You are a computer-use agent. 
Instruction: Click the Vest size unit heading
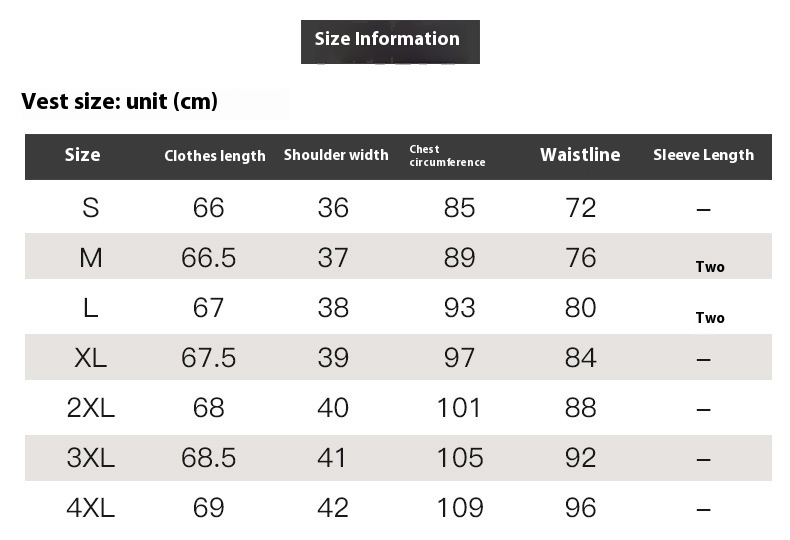(119, 102)
